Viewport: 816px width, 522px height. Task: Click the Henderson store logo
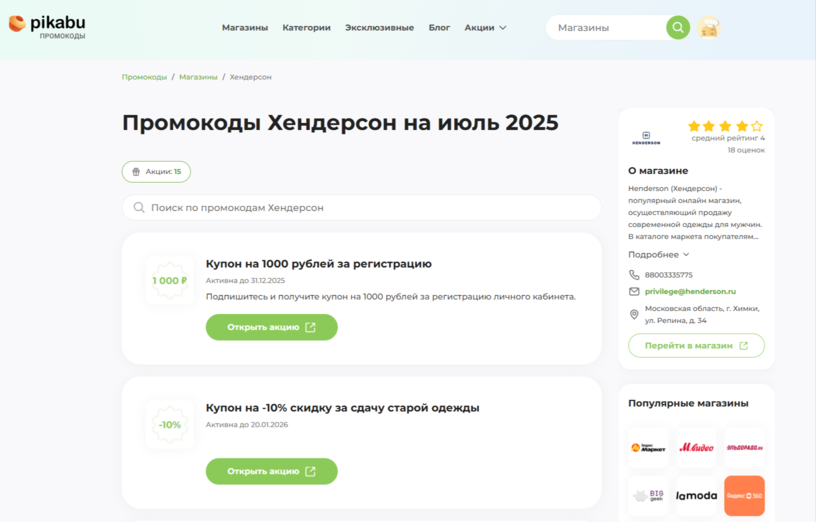[646, 138]
